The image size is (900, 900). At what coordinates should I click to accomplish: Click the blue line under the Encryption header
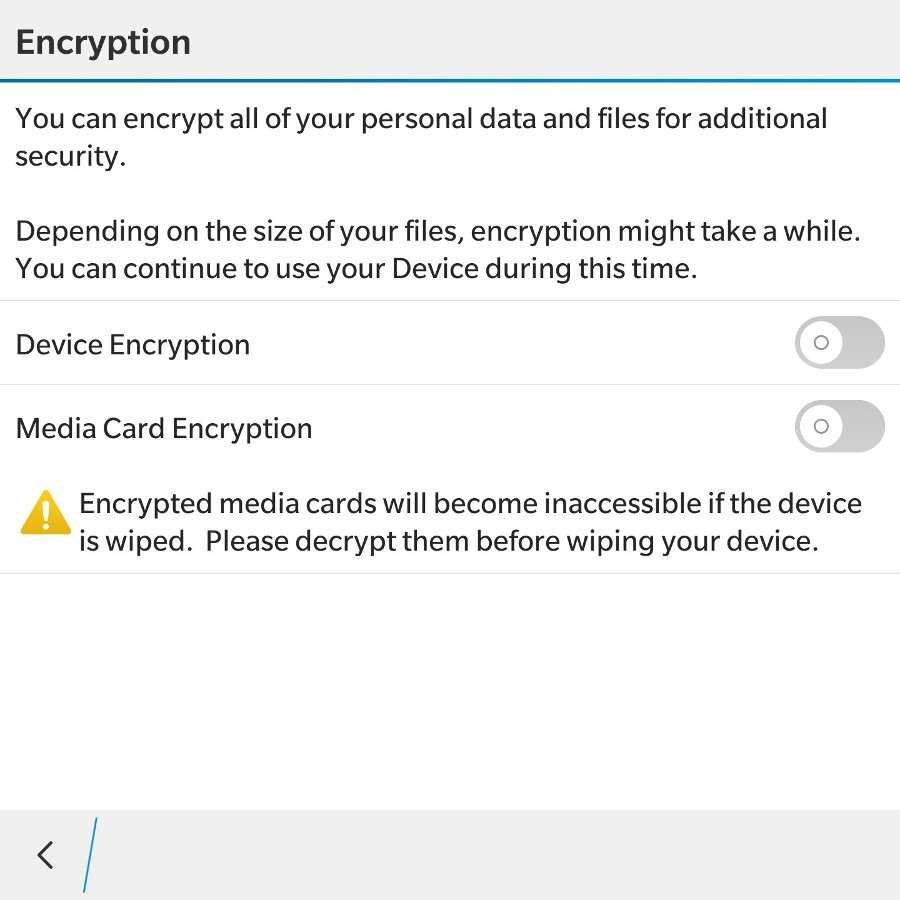point(450,80)
